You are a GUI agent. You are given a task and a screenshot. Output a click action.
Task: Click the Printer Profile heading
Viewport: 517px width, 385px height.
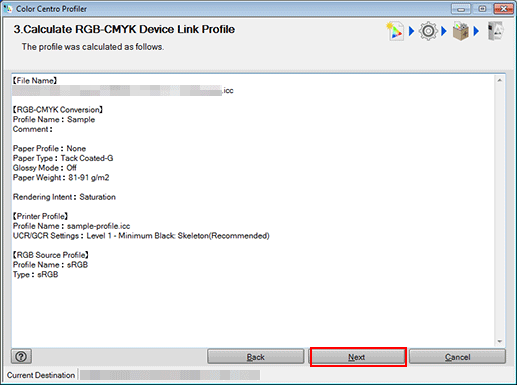tap(40, 216)
